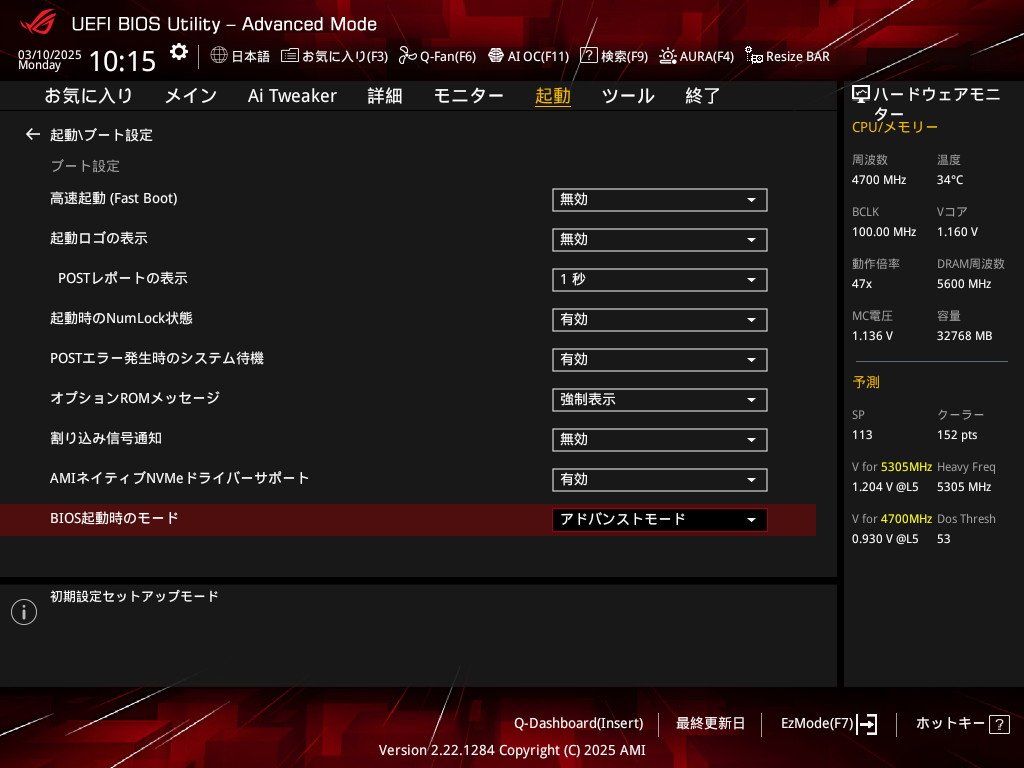The width and height of the screenshot is (1024, 768).
Task: Click Resize BAR label
Action: point(797,56)
